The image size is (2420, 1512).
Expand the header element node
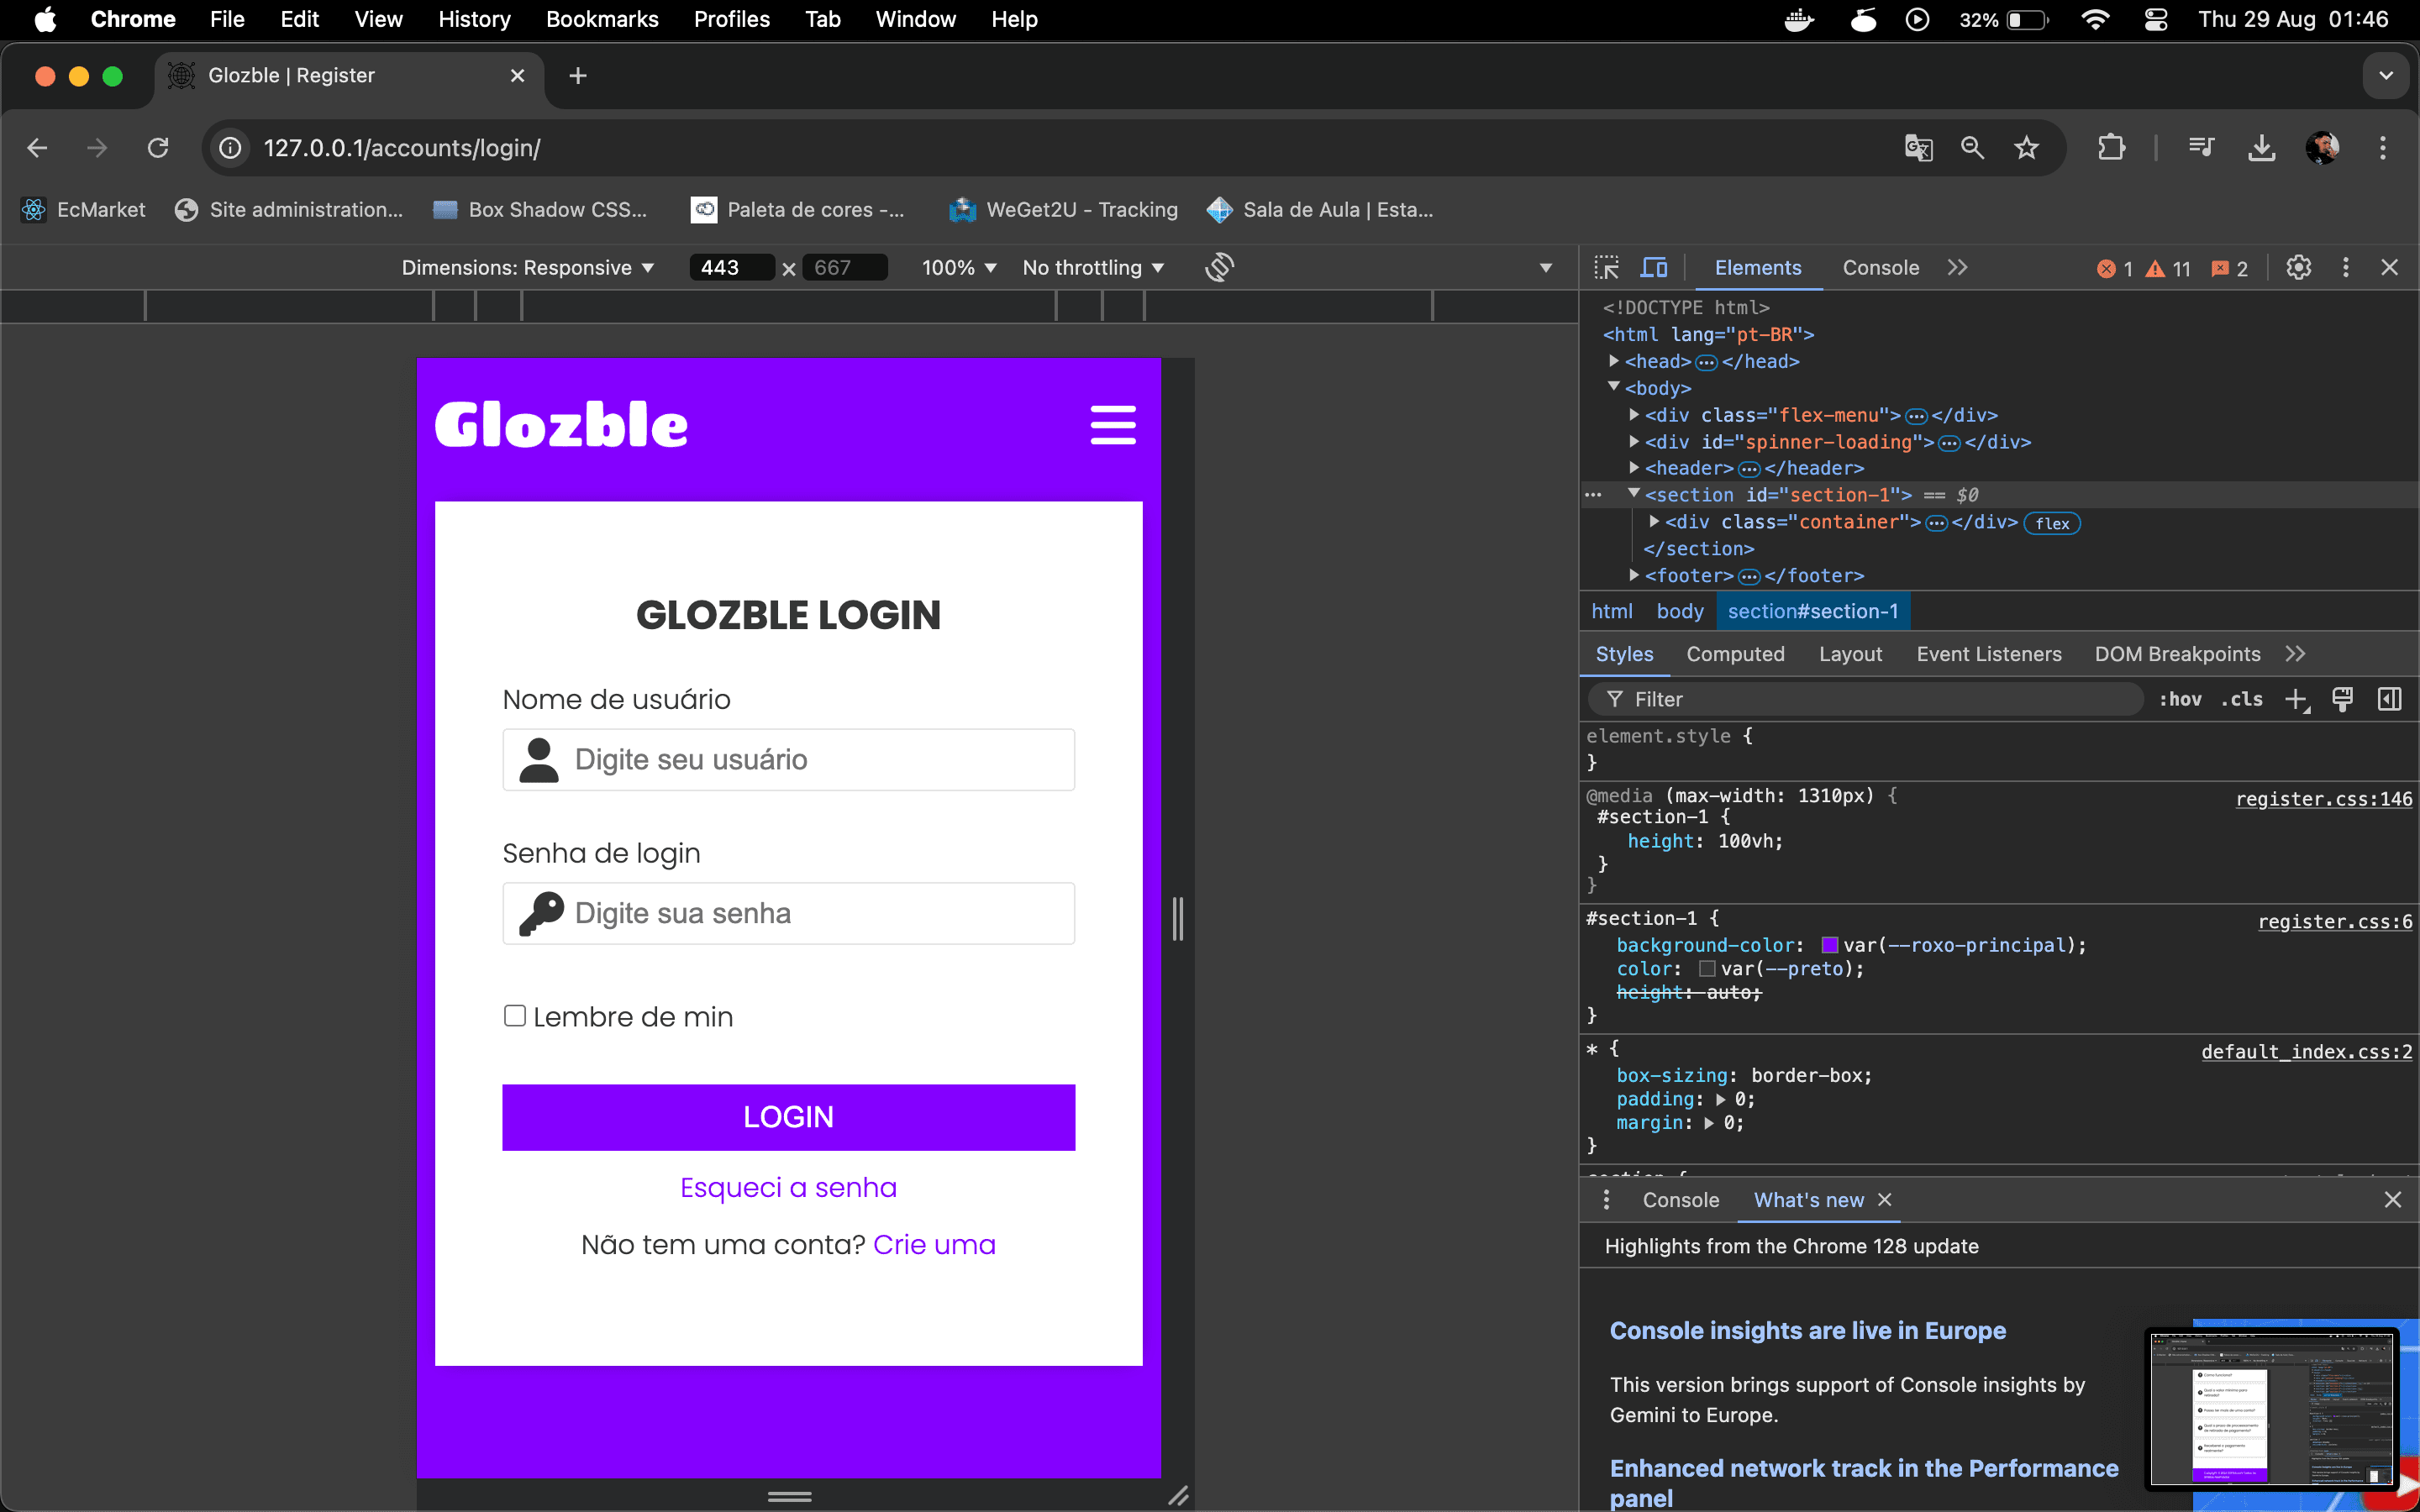1633,467
